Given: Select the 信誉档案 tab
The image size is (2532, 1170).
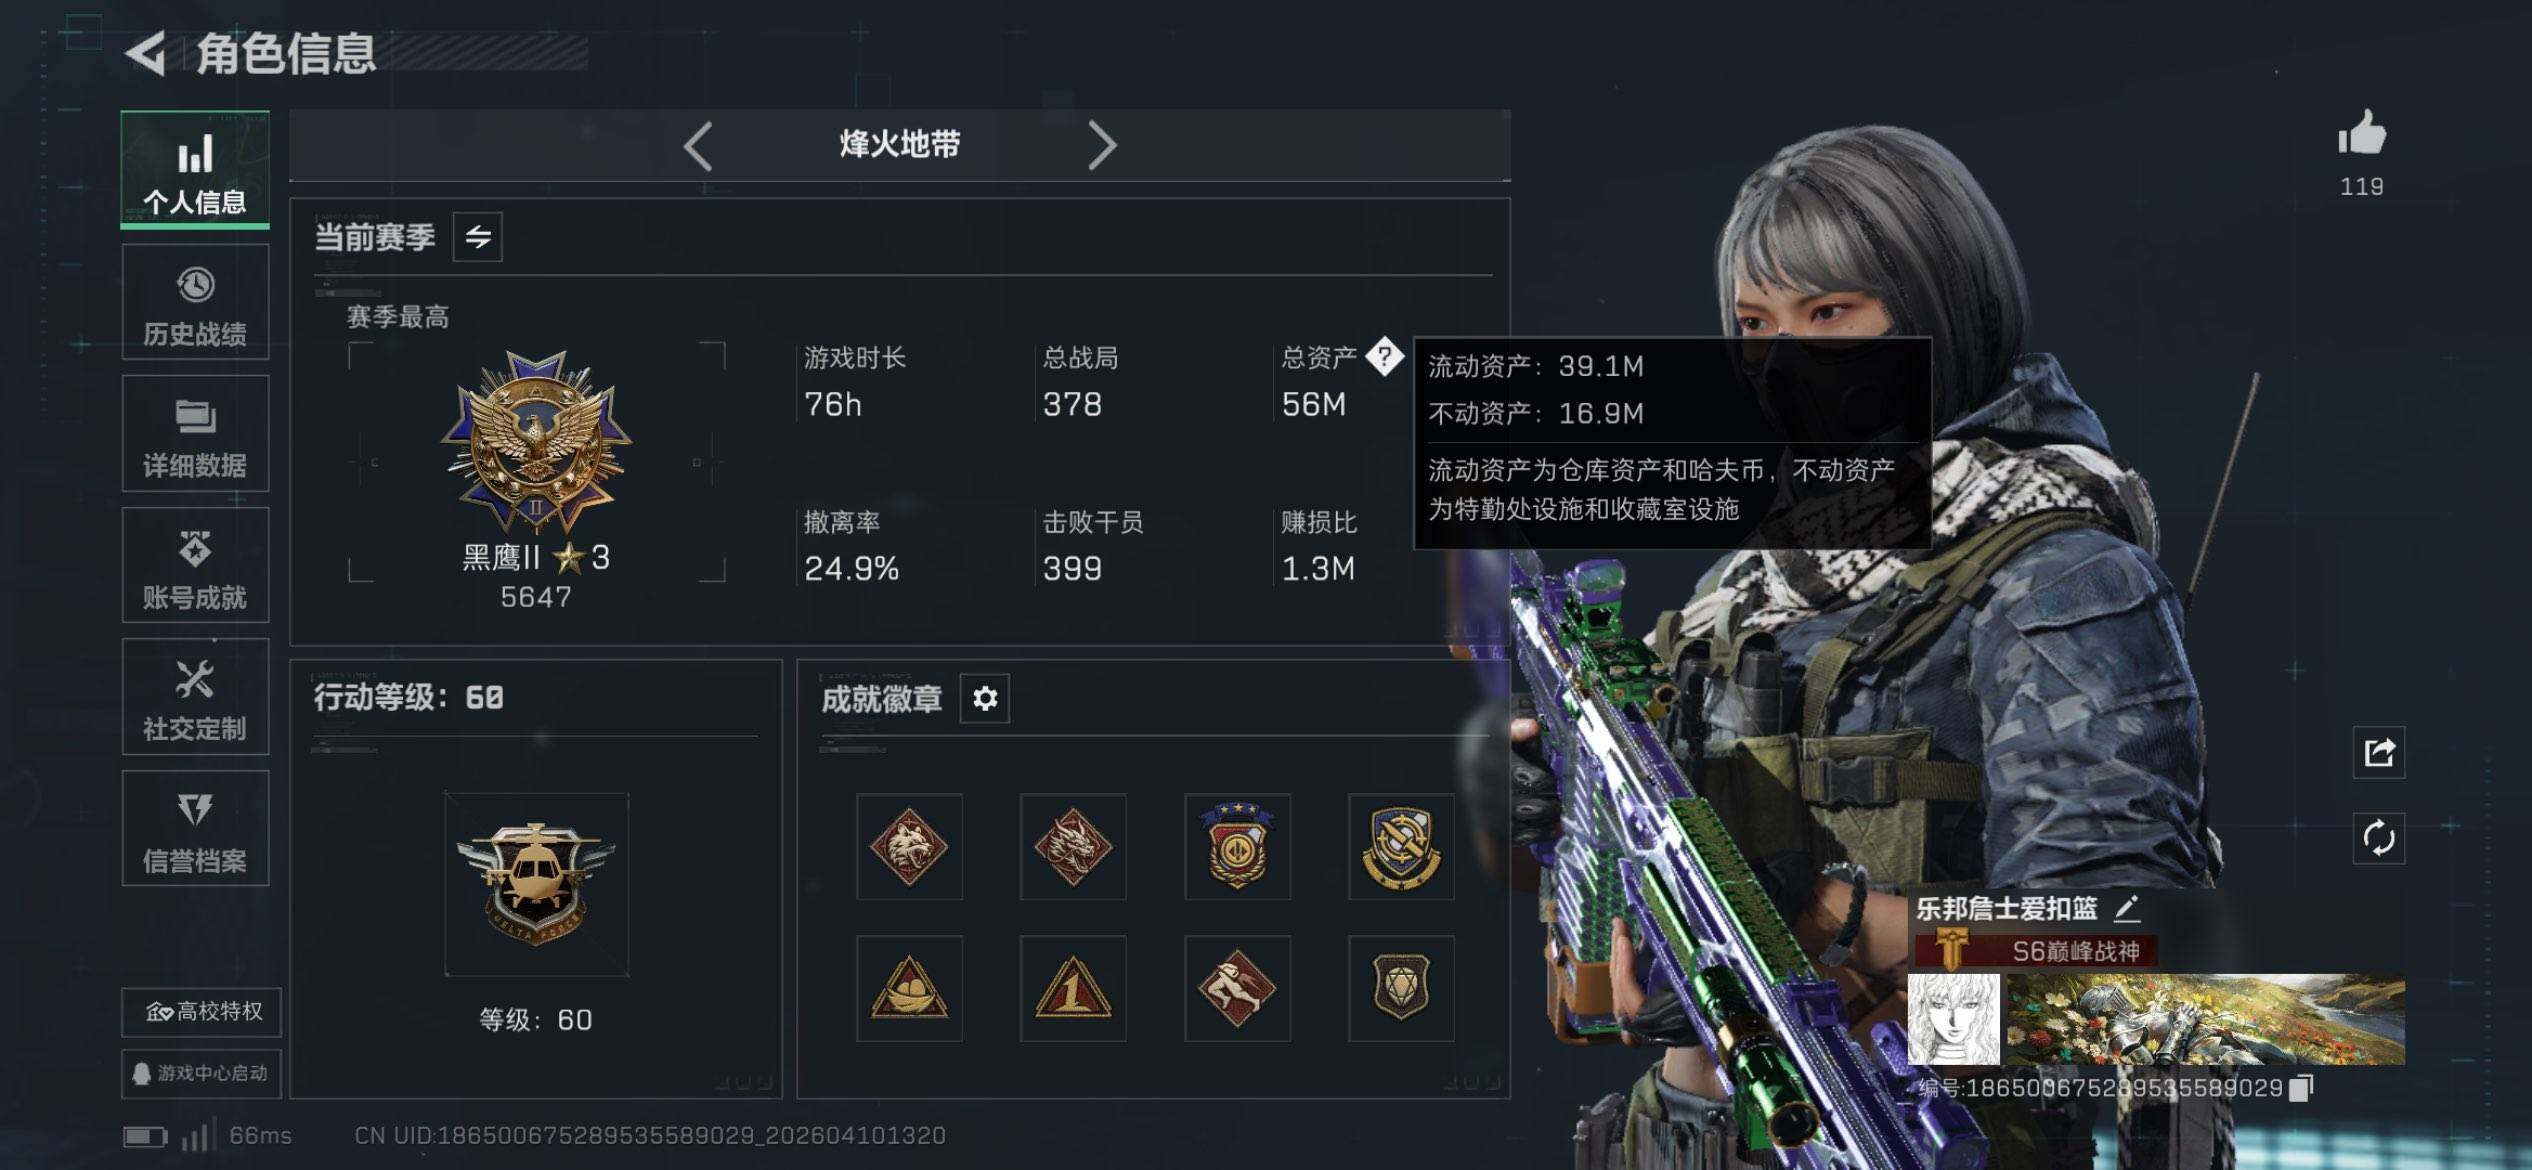Looking at the screenshot, I should point(195,828).
